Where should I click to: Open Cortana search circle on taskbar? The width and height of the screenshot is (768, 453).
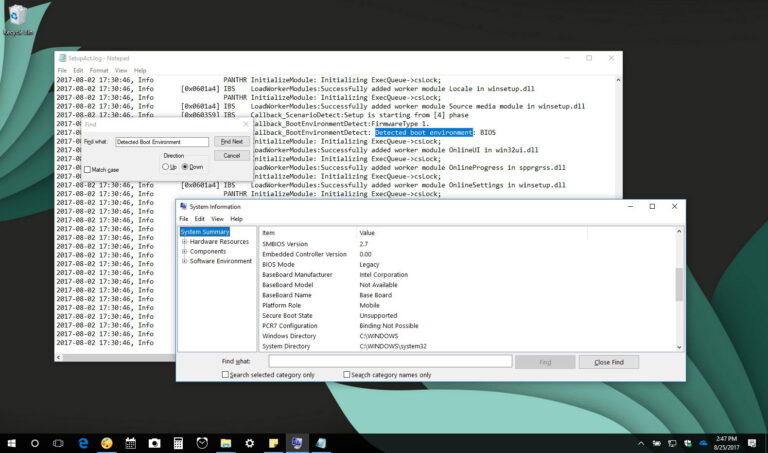pyautogui.click(x=35, y=443)
